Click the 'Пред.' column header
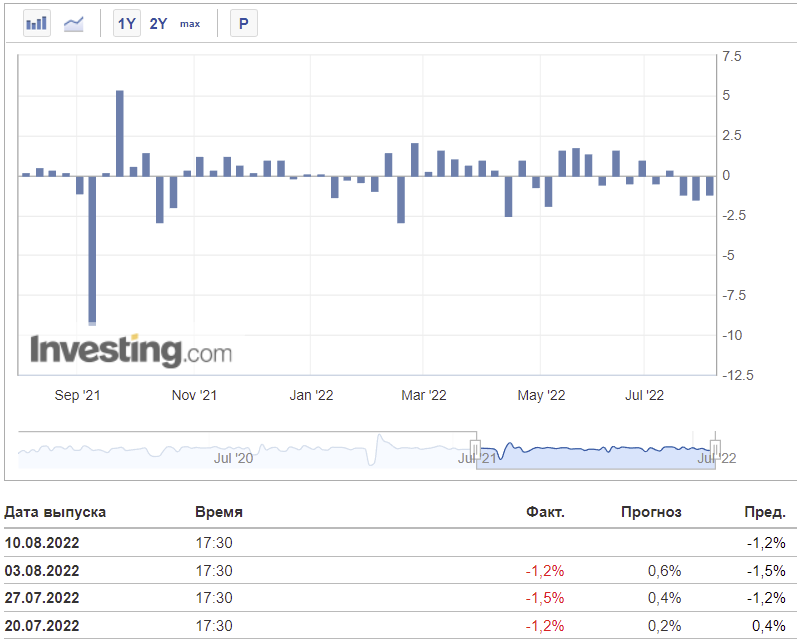The width and height of the screenshot is (797, 639). click(x=764, y=512)
